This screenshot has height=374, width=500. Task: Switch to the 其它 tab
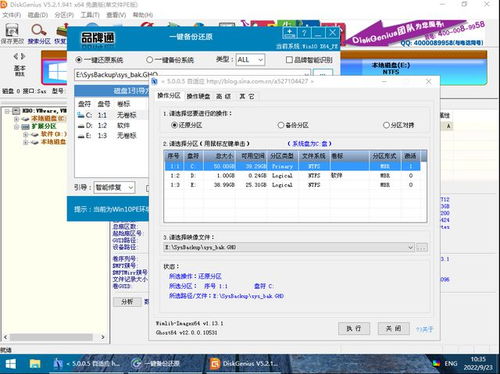point(247,96)
